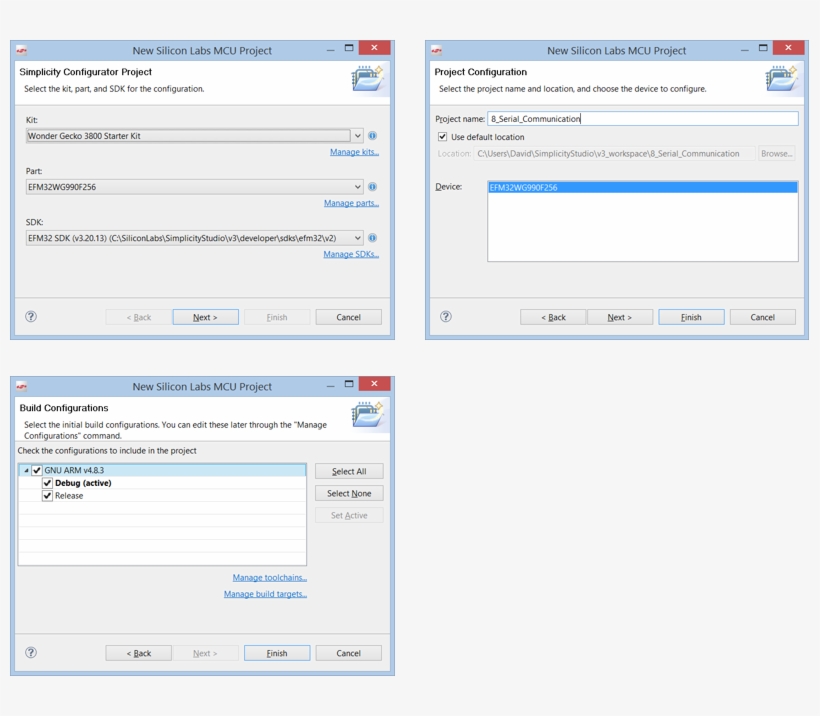Click help icon in Project Configuration dialog
Image resolution: width=820 pixels, height=716 pixels.
(x=446, y=316)
